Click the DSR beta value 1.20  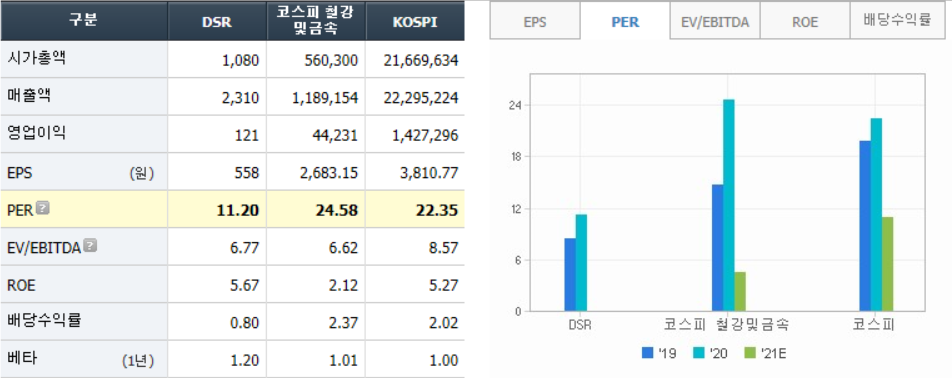coord(245,361)
